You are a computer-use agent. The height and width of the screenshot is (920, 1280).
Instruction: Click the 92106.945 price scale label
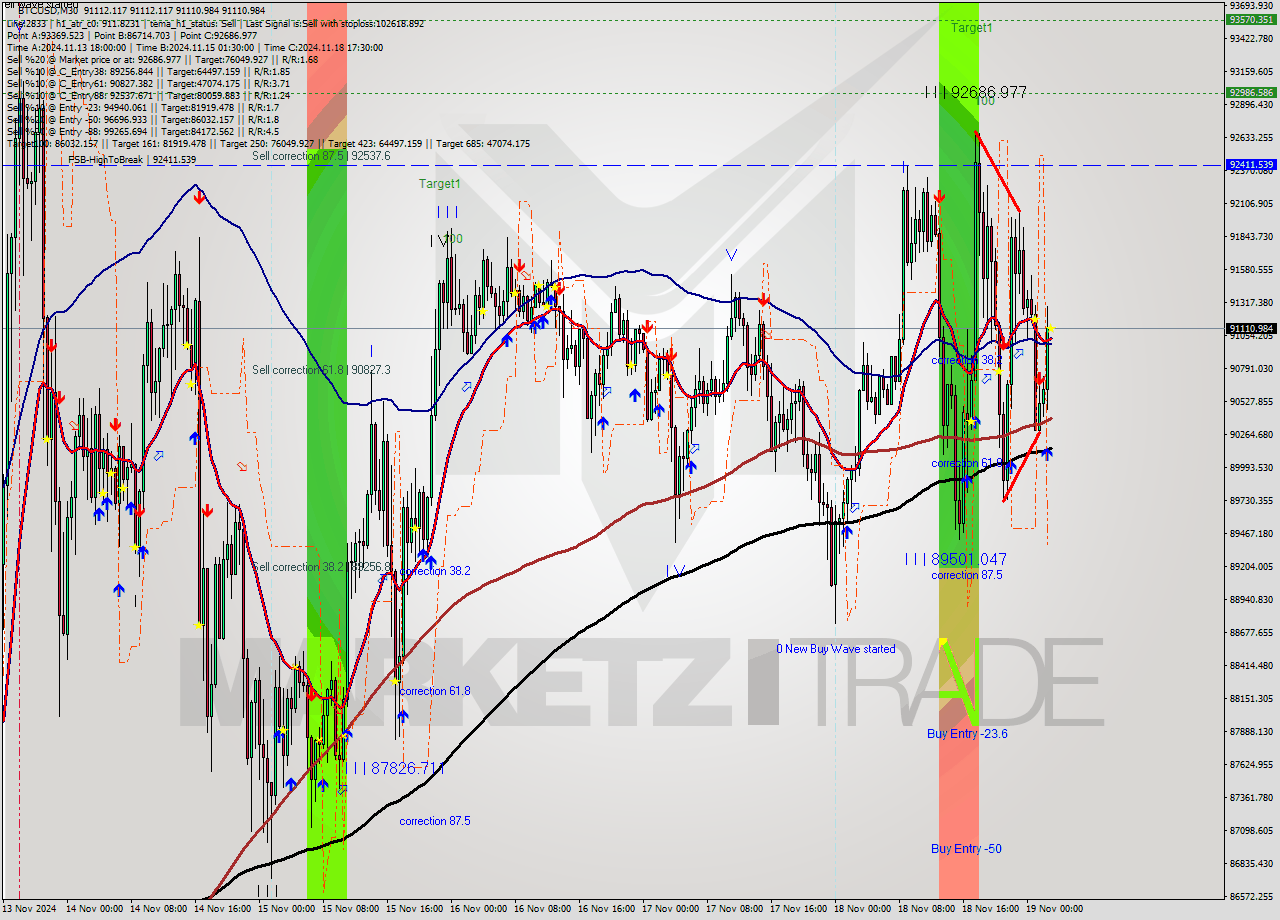point(1251,203)
